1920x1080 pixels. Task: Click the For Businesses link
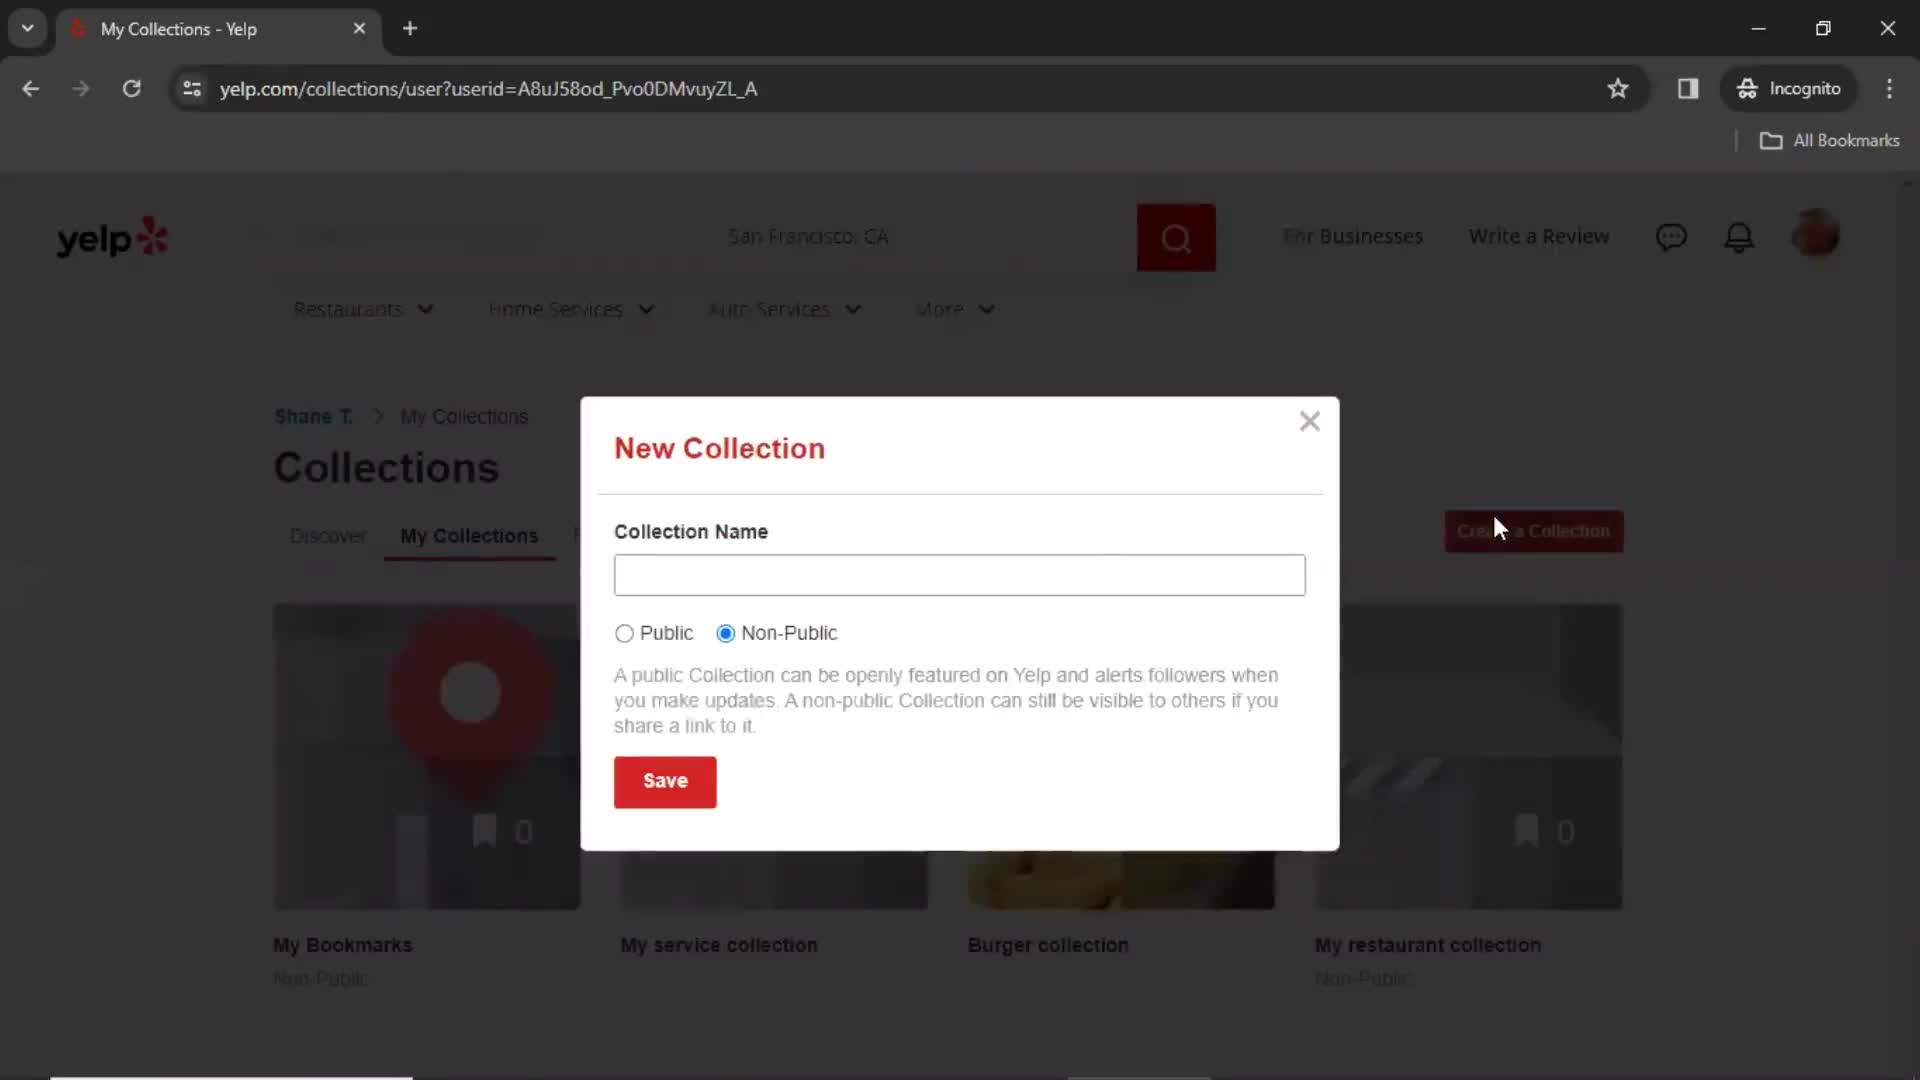pyautogui.click(x=1353, y=236)
